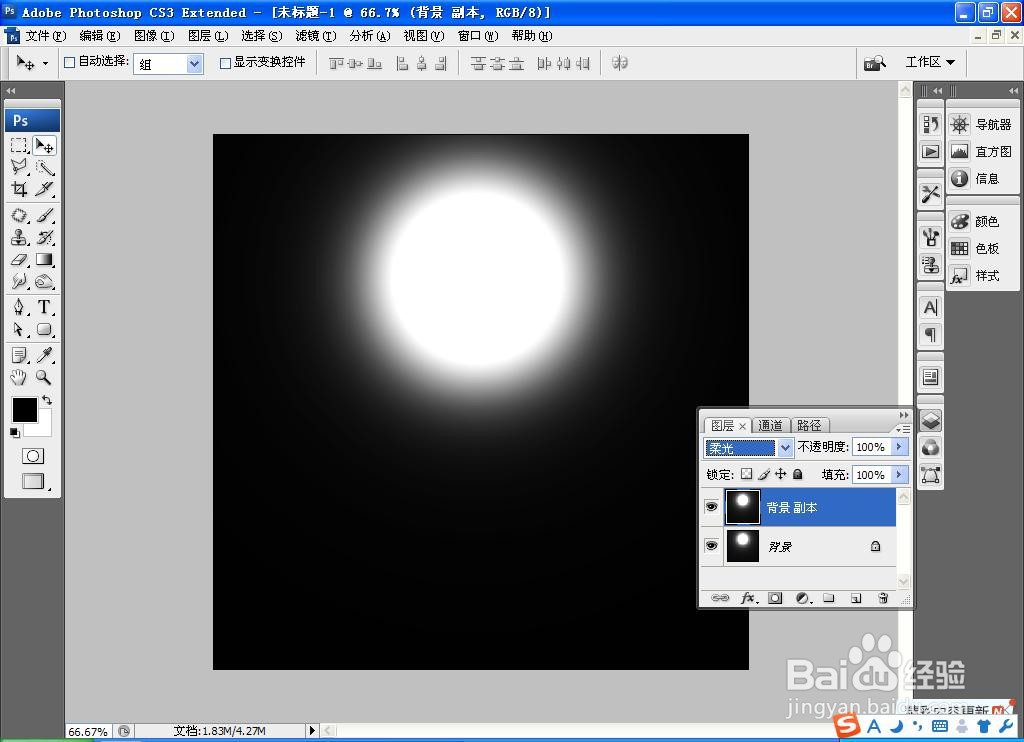This screenshot has height=742, width=1024.
Task: Open the Layers panel options menu
Action: tap(903, 428)
